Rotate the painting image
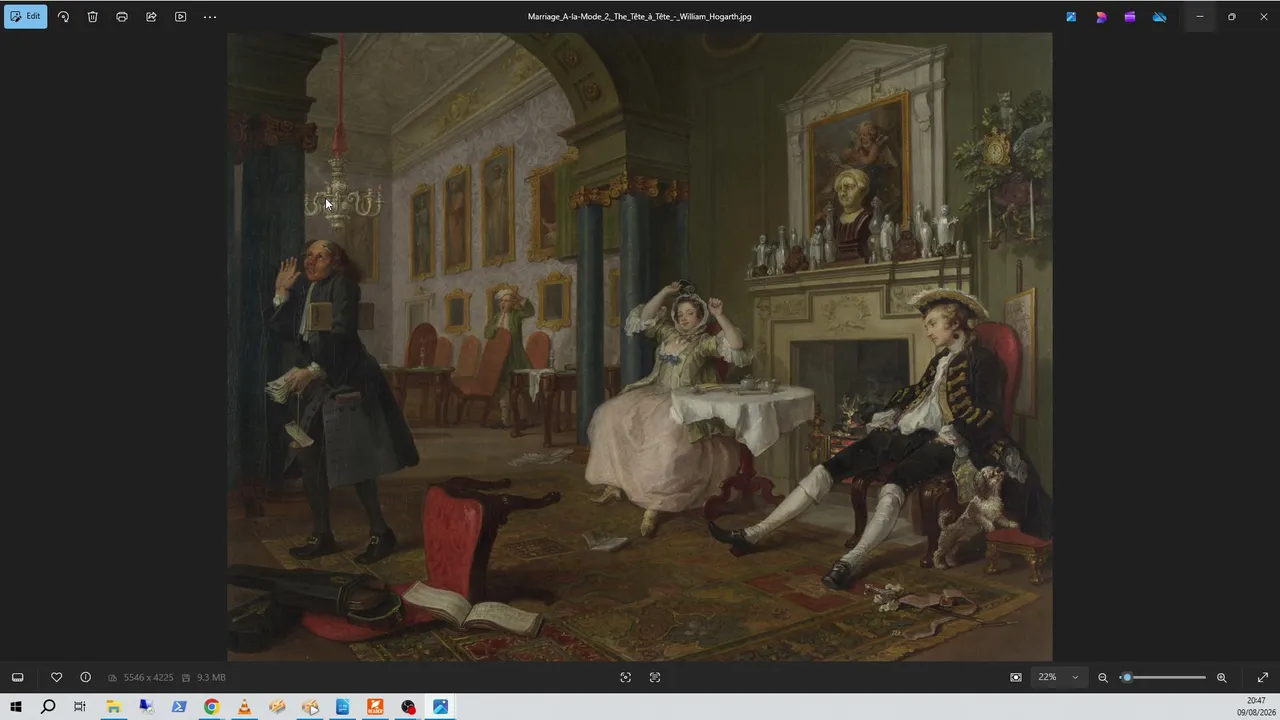The height and width of the screenshot is (720, 1280). (x=63, y=17)
